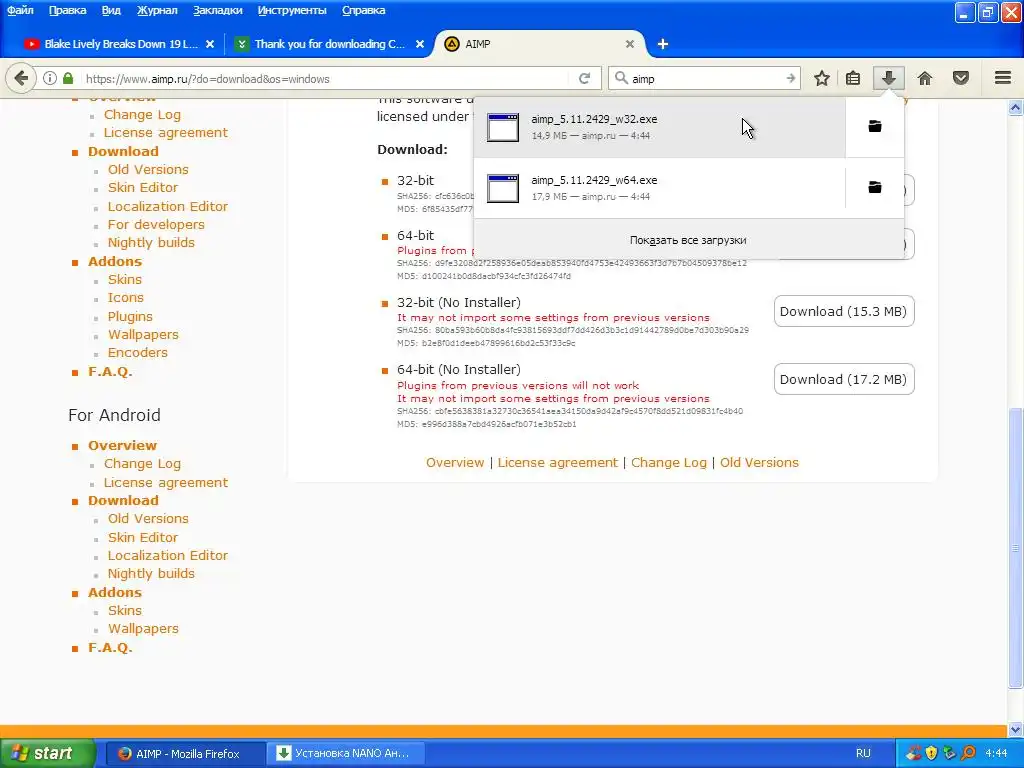
Task: Open the Правка menu
Action: pyautogui.click(x=67, y=10)
